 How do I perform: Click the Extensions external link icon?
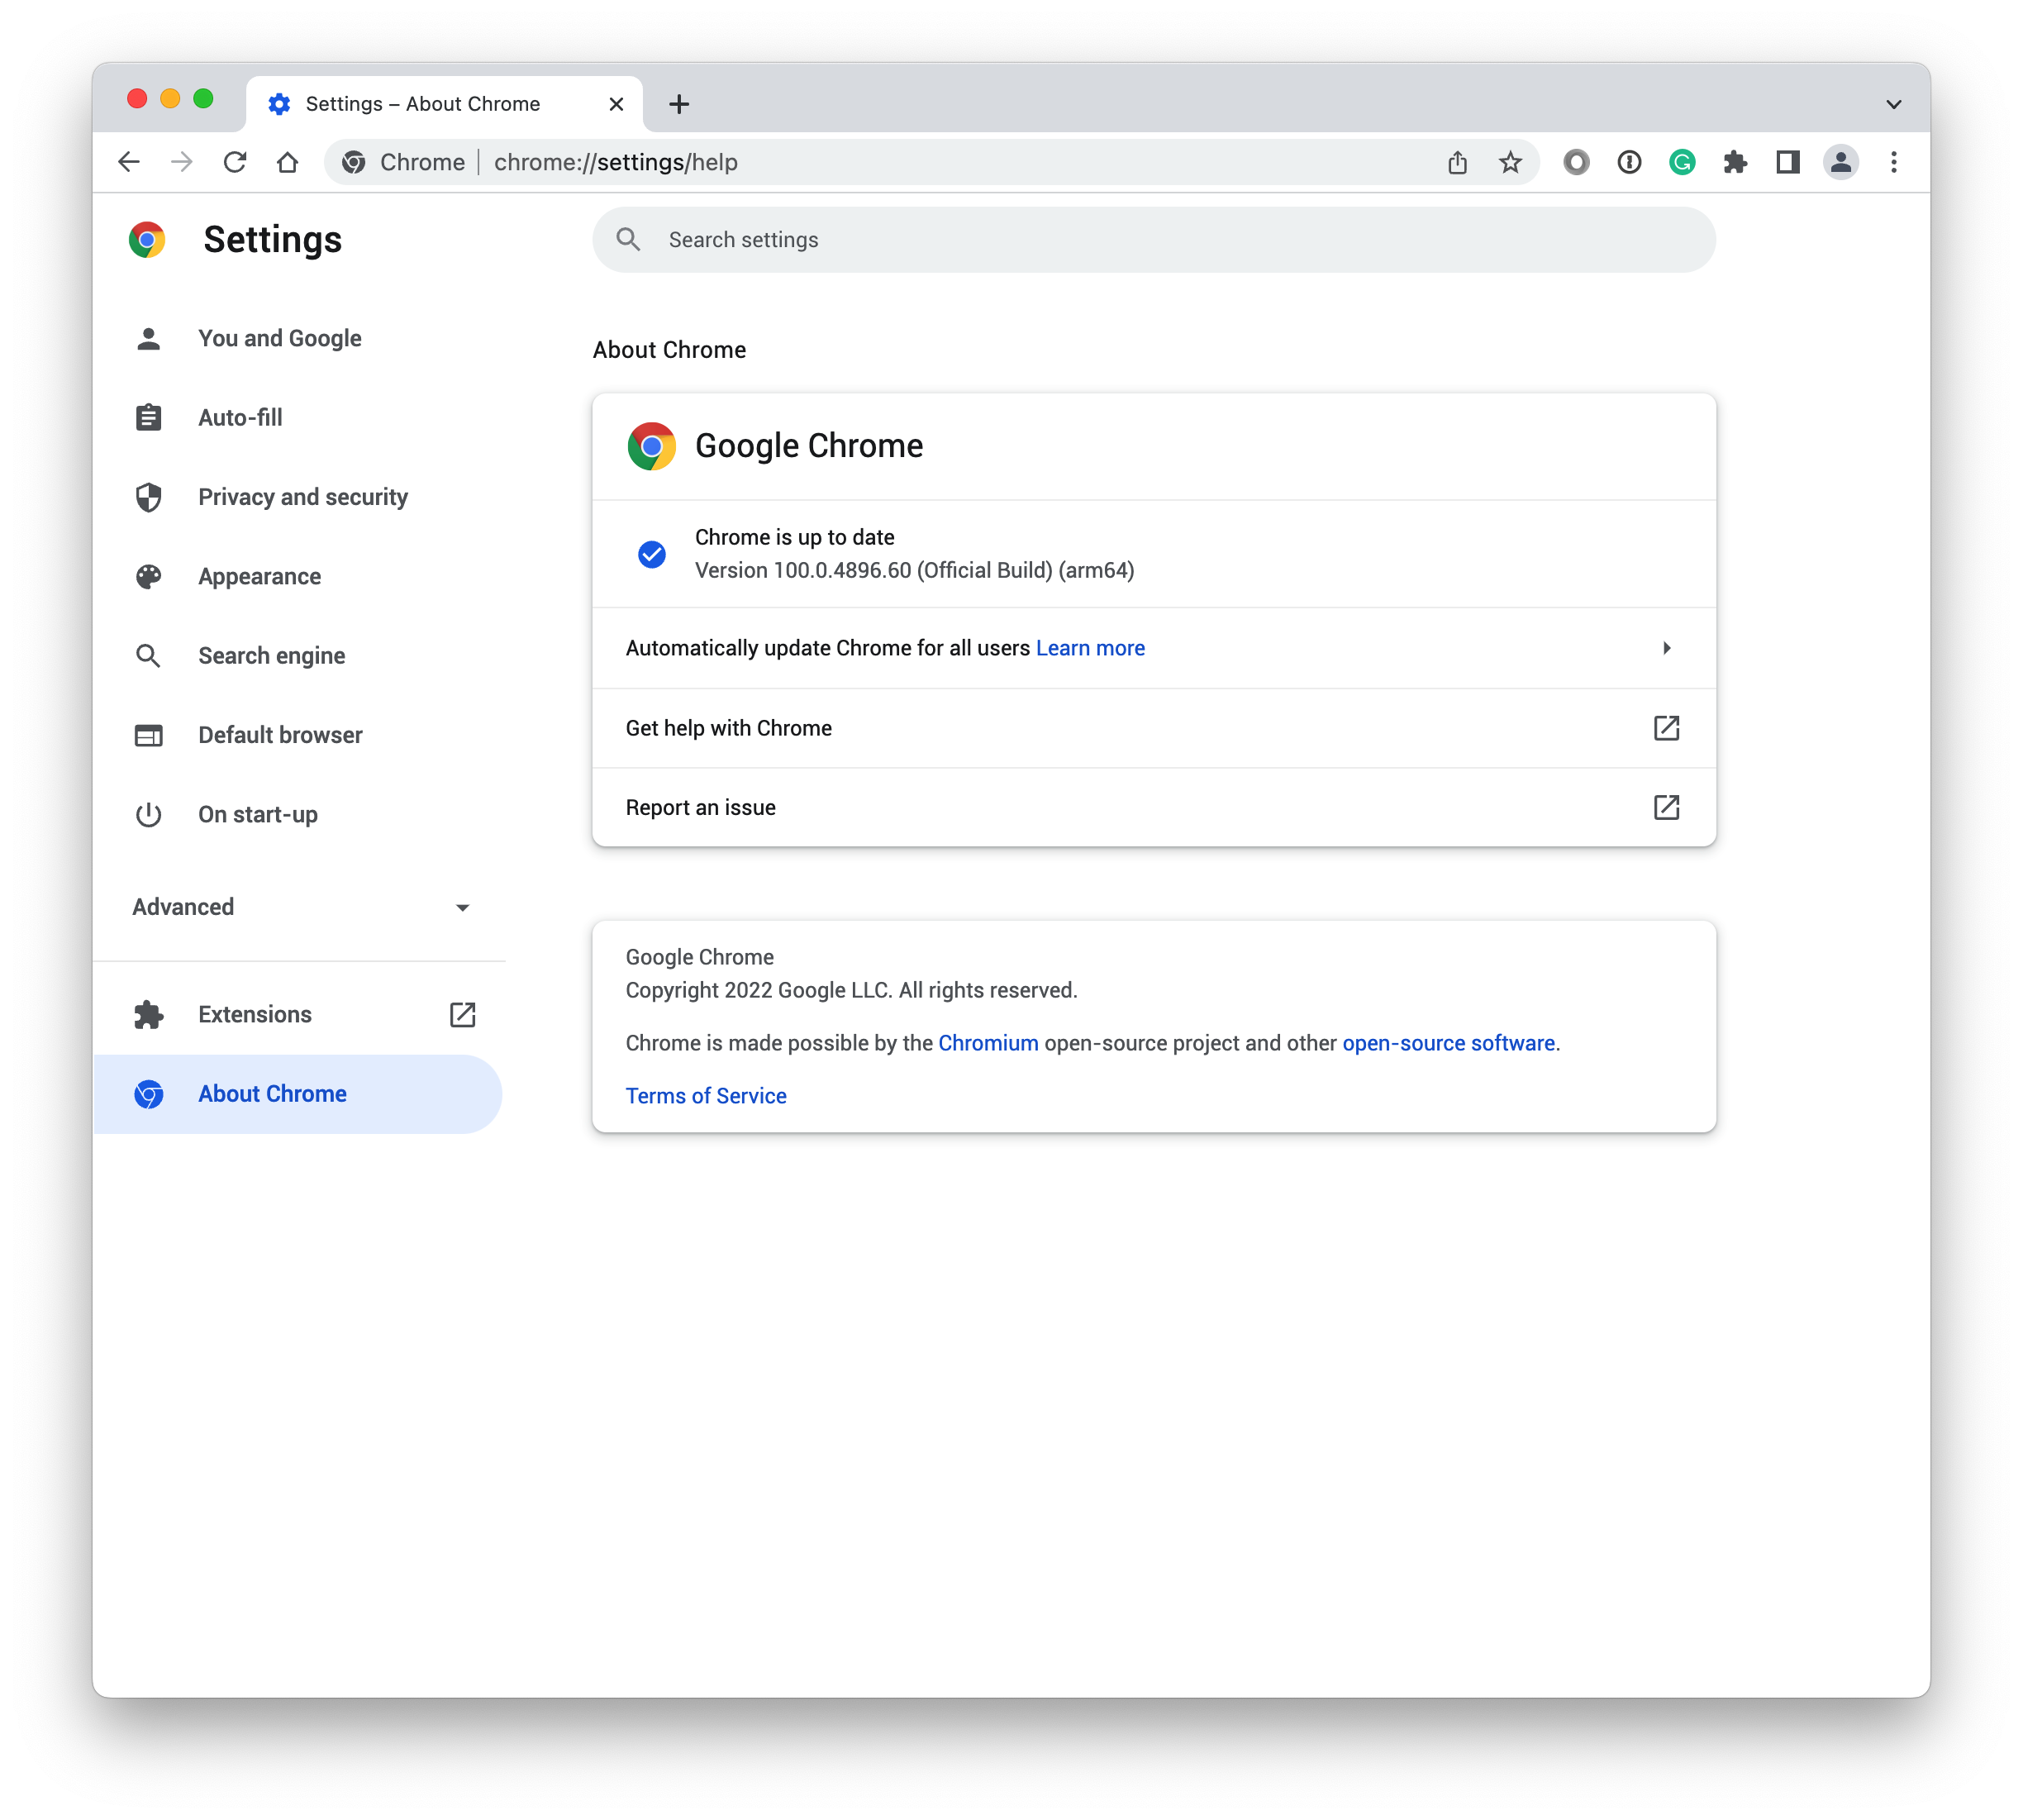pos(464,1013)
